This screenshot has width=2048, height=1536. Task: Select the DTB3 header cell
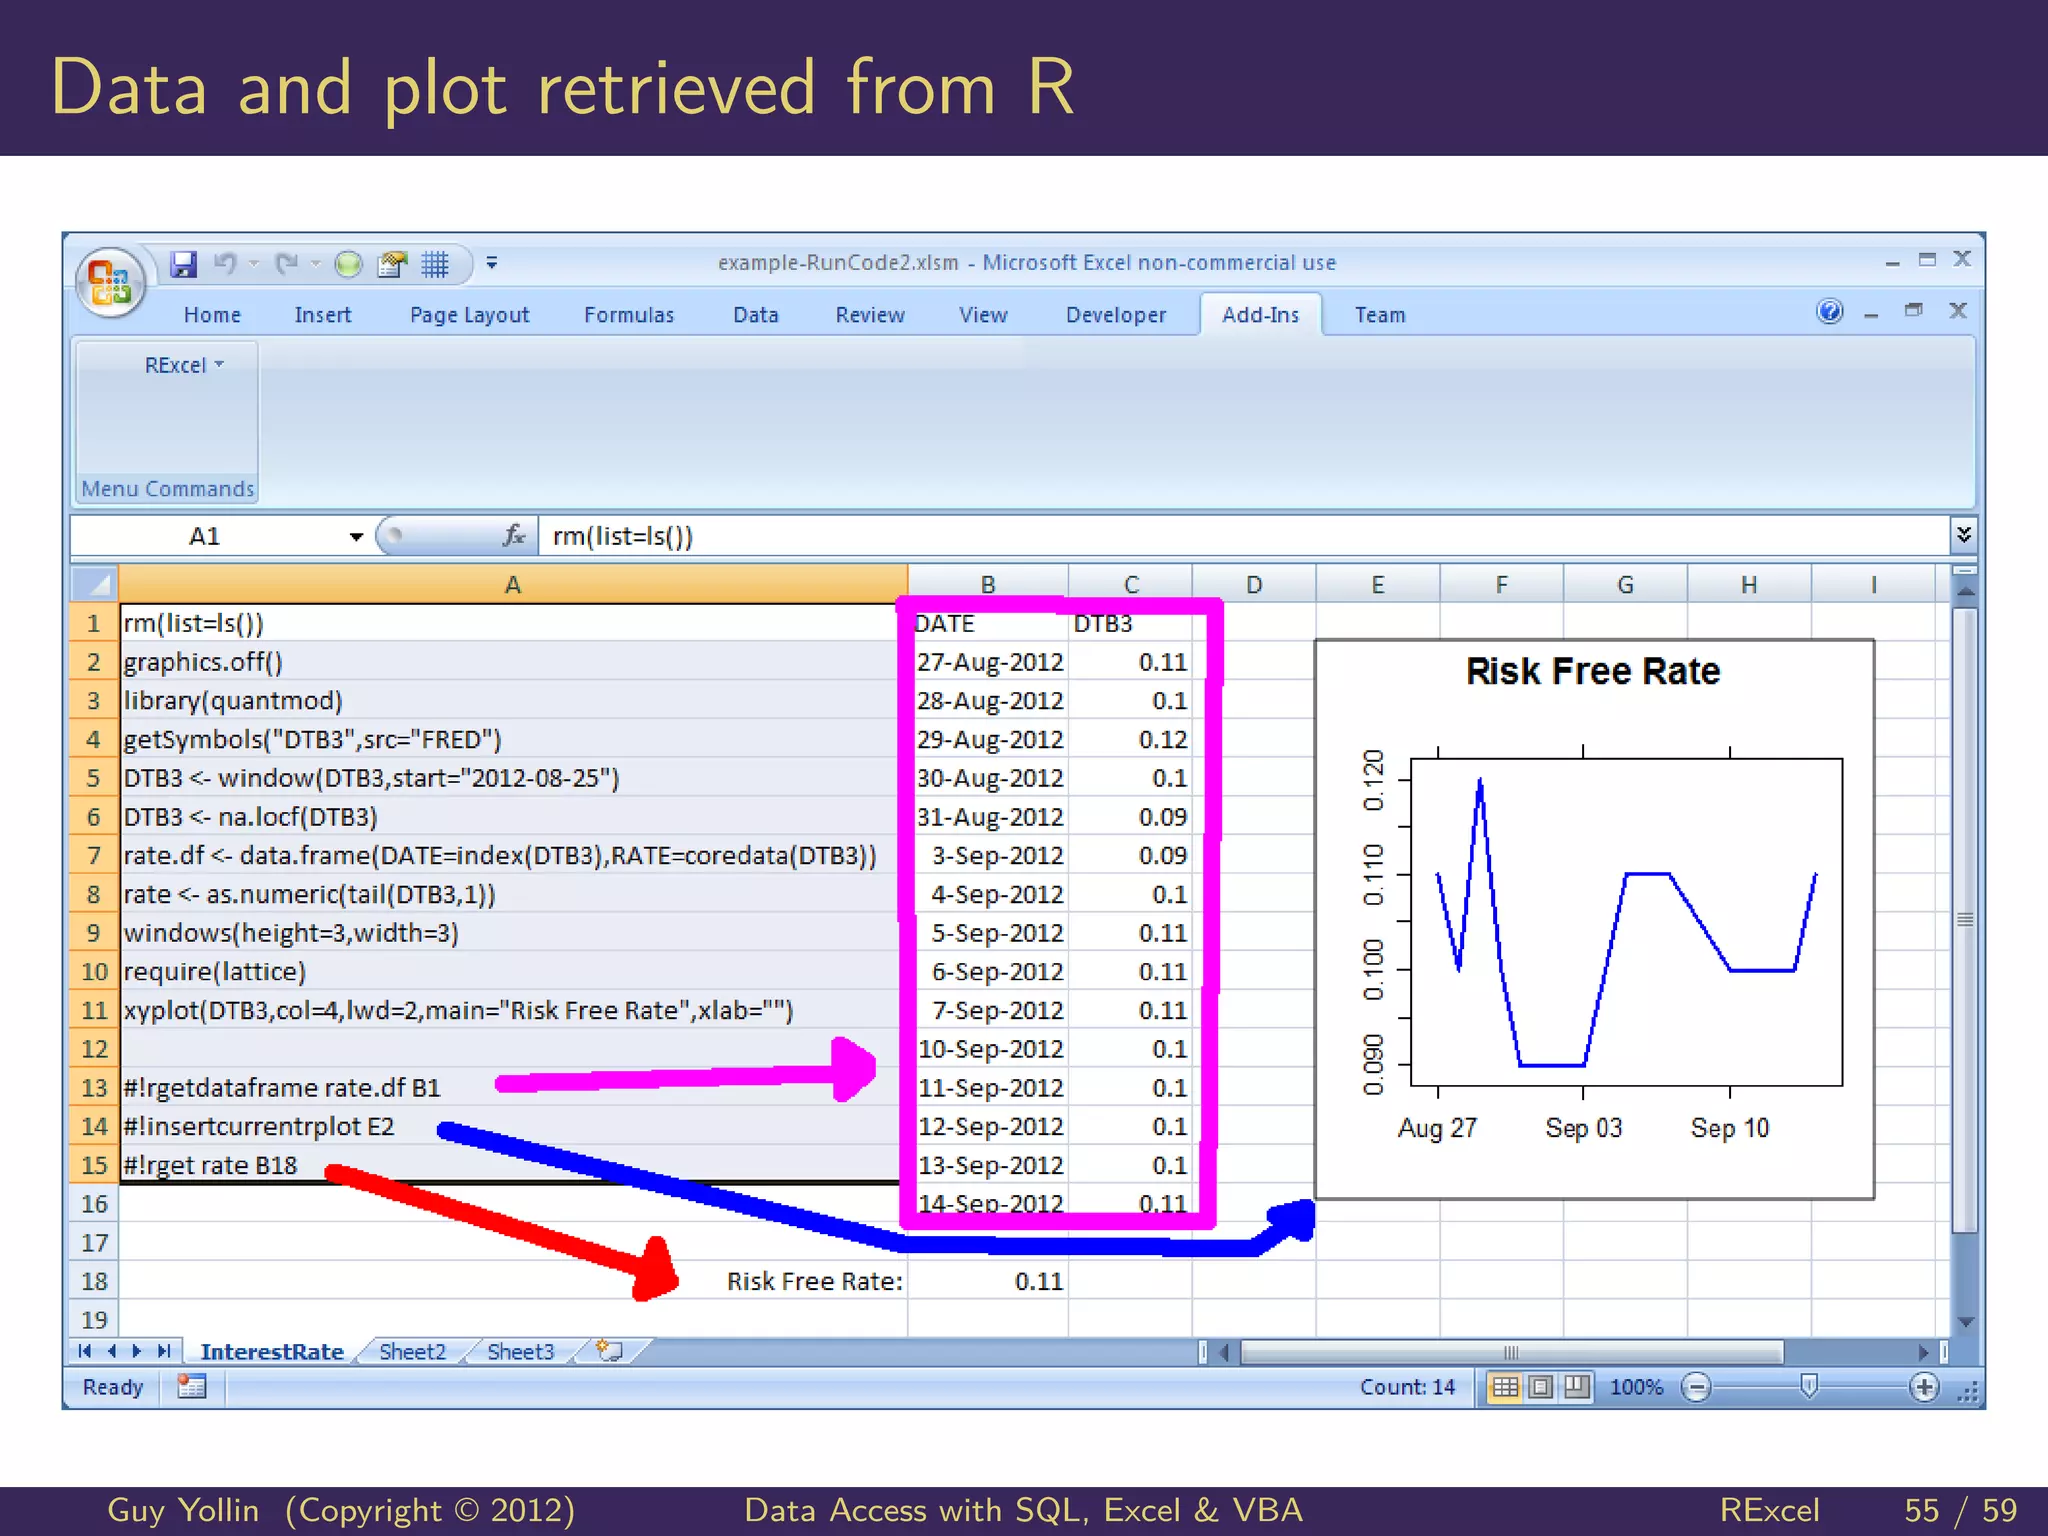(1130, 624)
